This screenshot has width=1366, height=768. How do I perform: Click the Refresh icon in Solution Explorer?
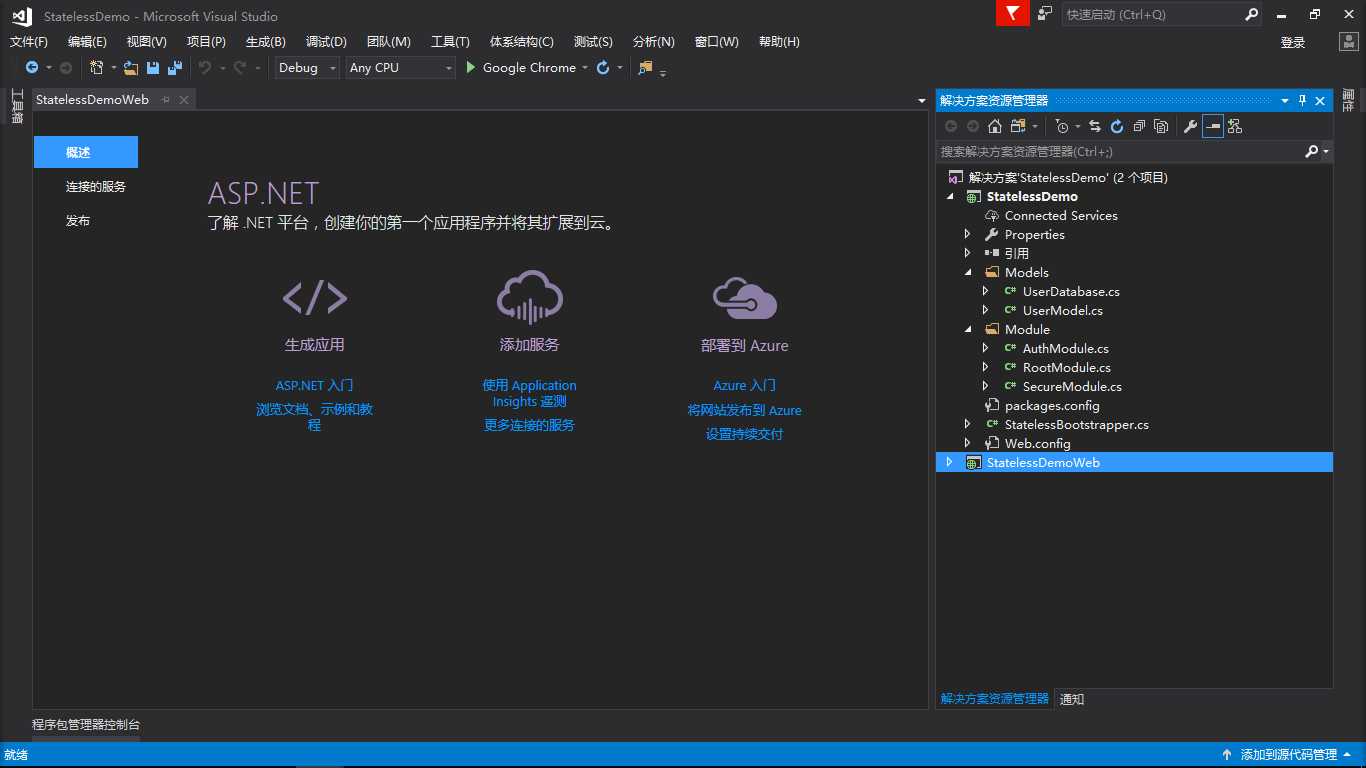pyautogui.click(x=1117, y=126)
